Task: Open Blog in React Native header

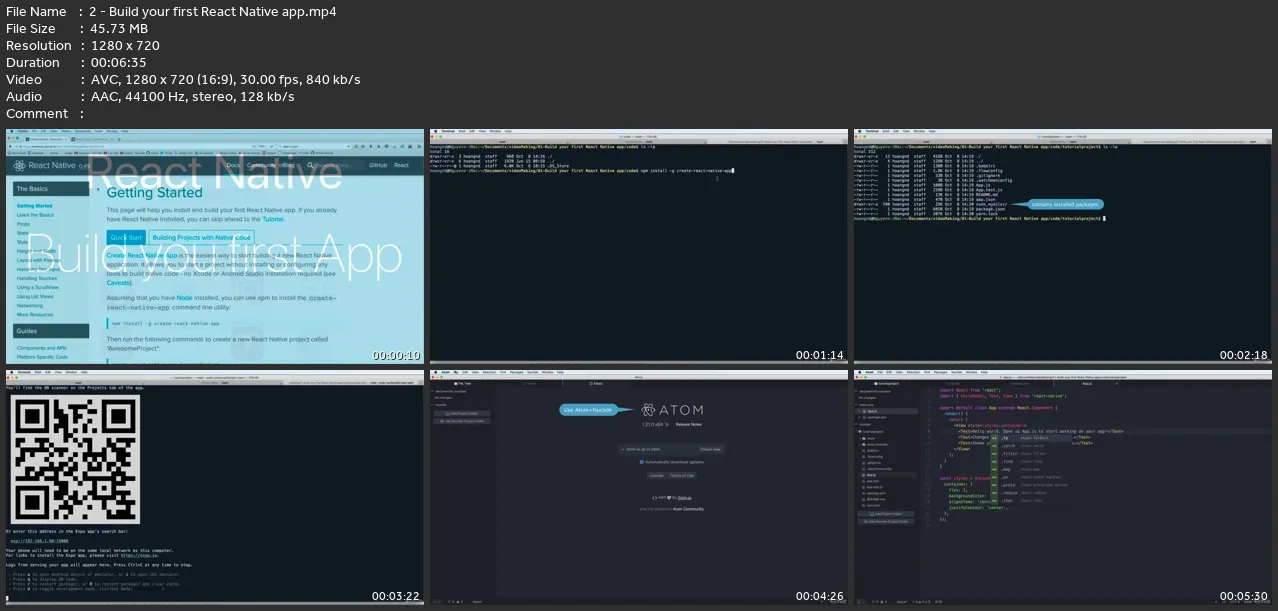Action: tap(289, 165)
